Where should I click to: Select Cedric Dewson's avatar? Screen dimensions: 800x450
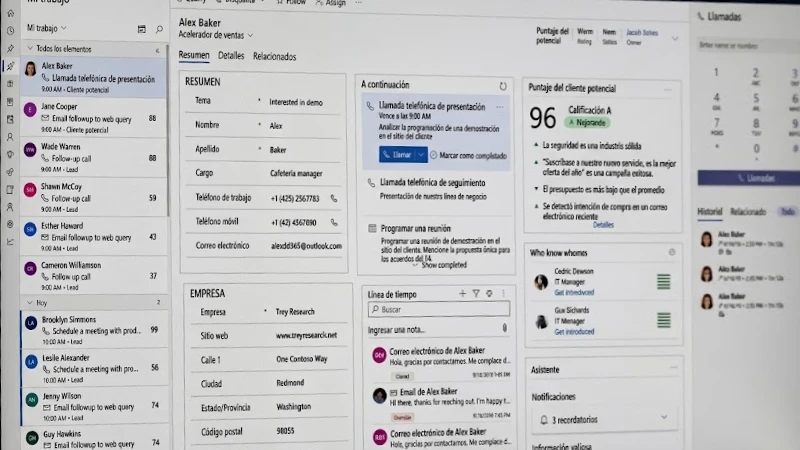(541, 282)
